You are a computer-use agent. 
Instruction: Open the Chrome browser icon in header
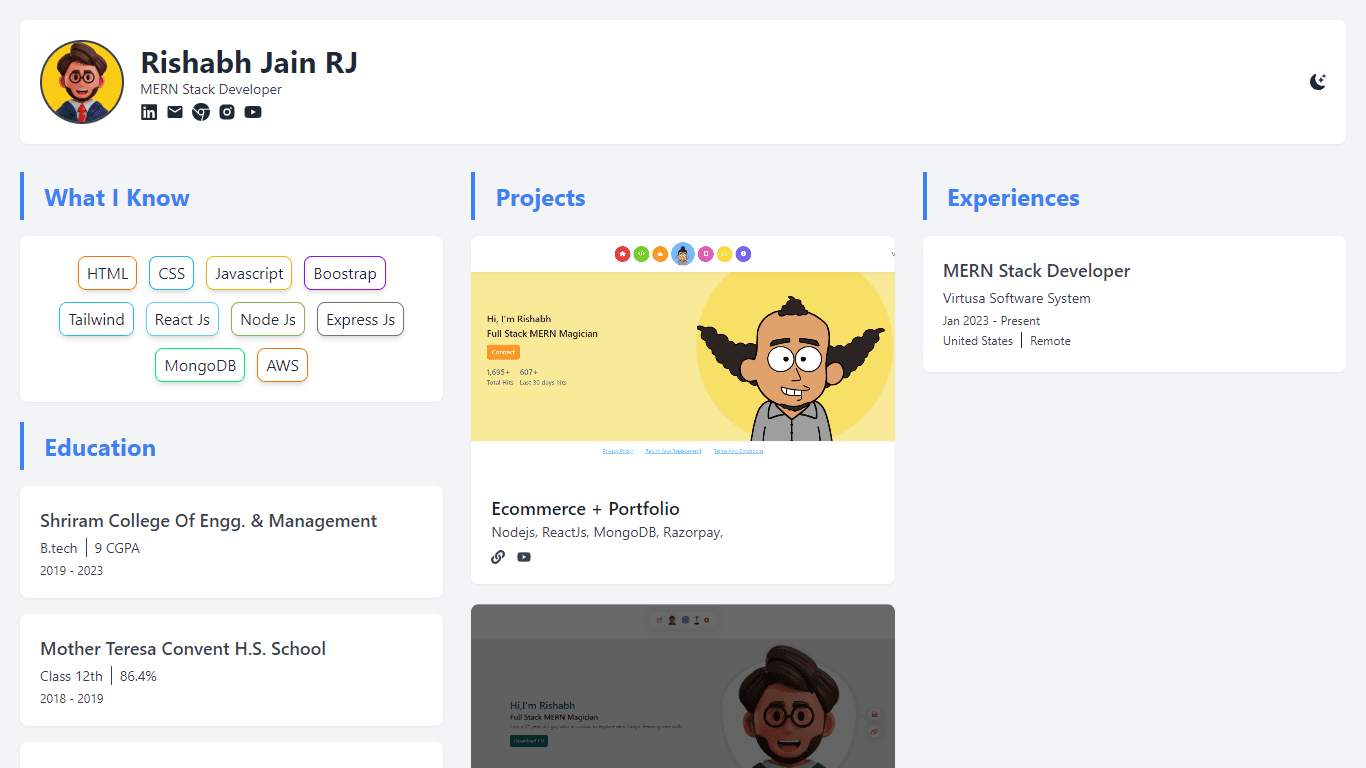pos(200,112)
